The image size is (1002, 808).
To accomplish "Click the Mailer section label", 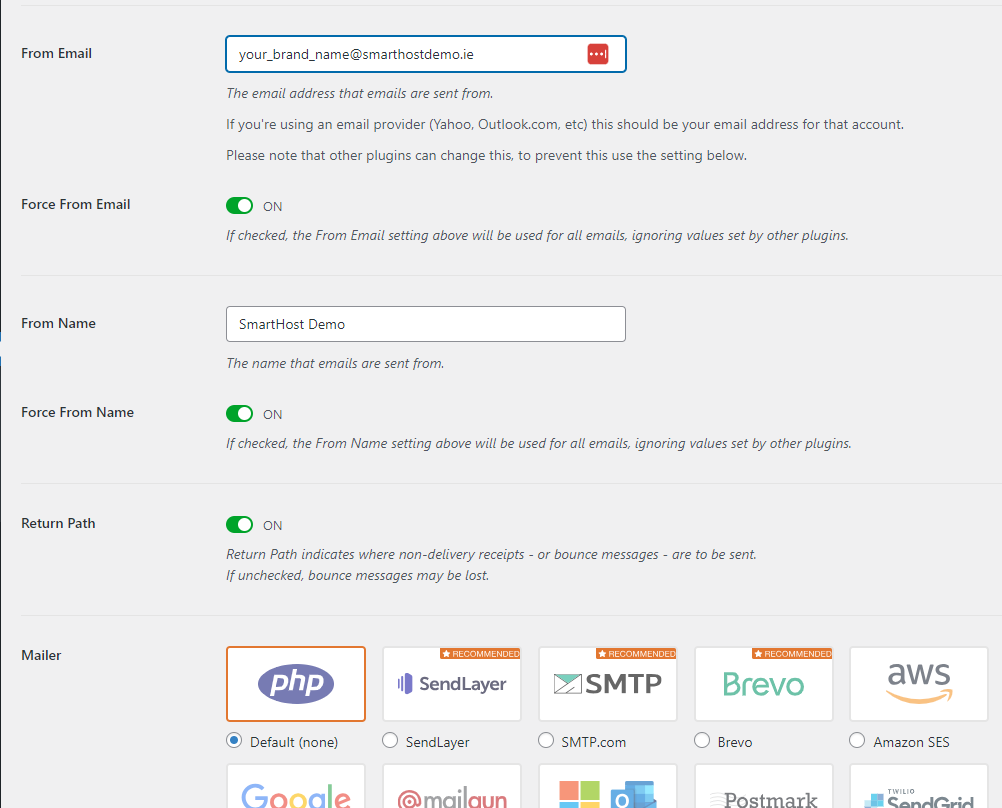I will [x=41, y=655].
